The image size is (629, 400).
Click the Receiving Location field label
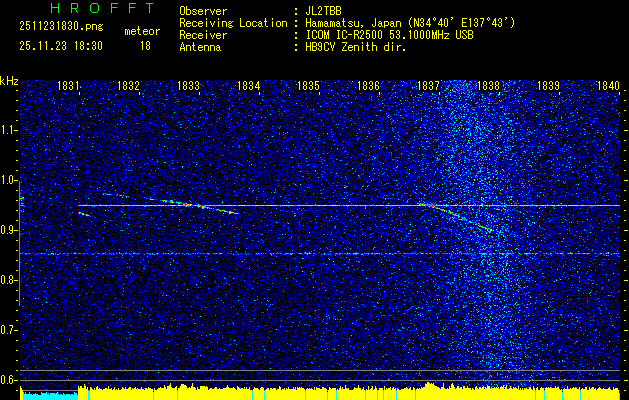233,22
